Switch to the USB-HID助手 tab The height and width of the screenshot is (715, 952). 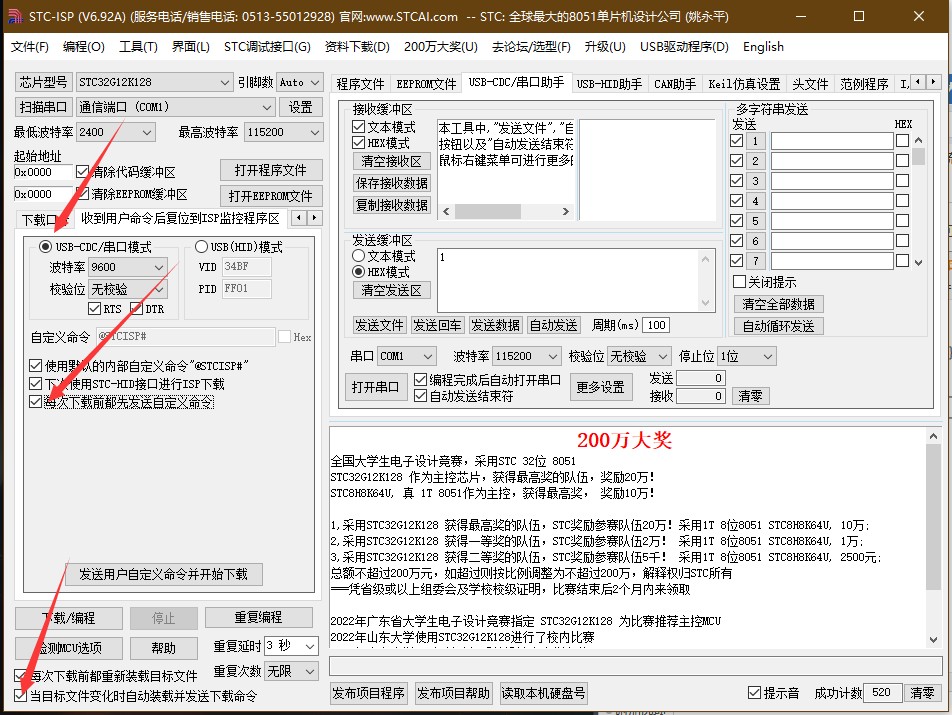point(609,84)
